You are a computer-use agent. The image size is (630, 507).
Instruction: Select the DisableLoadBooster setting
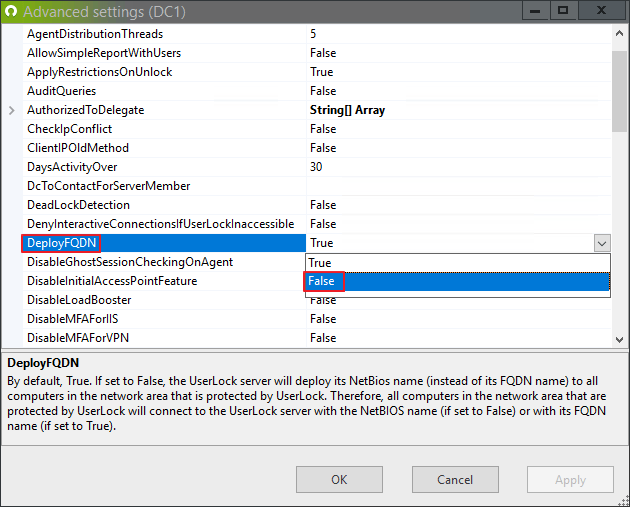click(x=79, y=300)
